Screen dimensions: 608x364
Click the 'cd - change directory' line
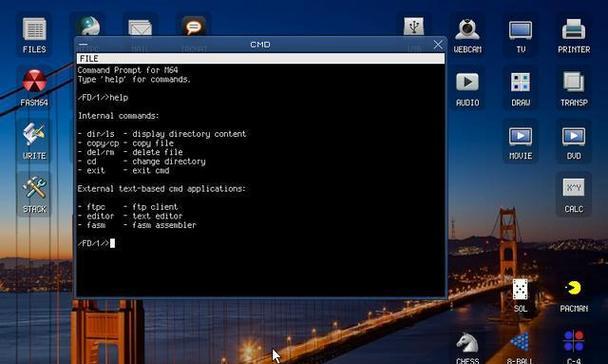point(141,161)
